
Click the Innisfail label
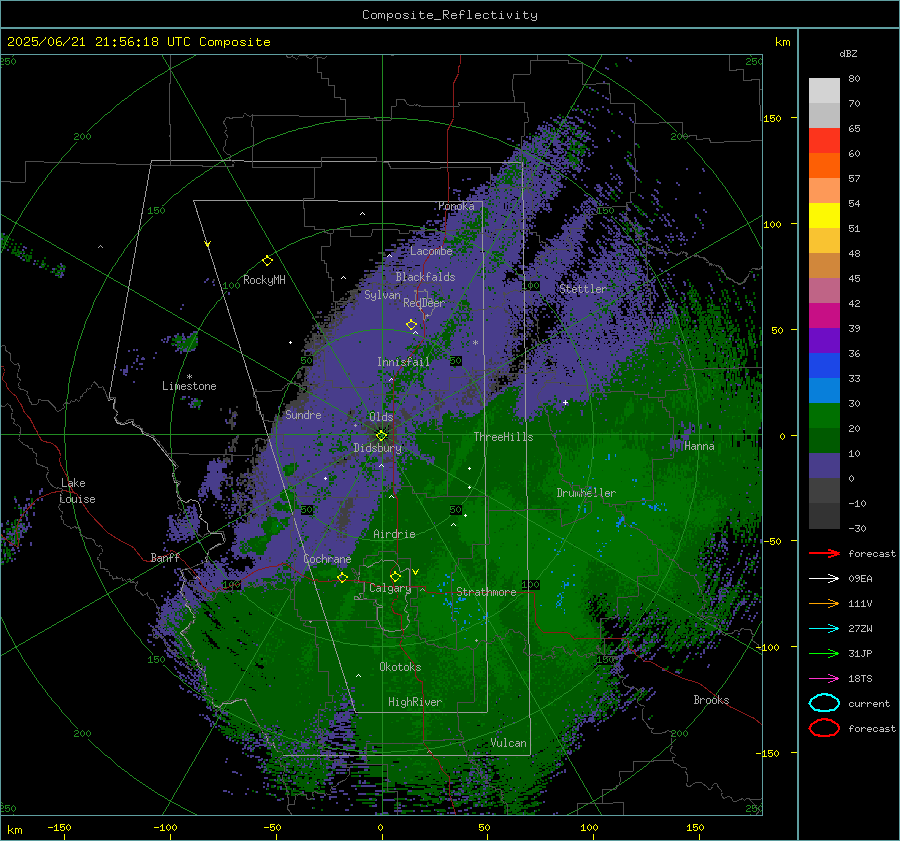click(x=403, y=362)
